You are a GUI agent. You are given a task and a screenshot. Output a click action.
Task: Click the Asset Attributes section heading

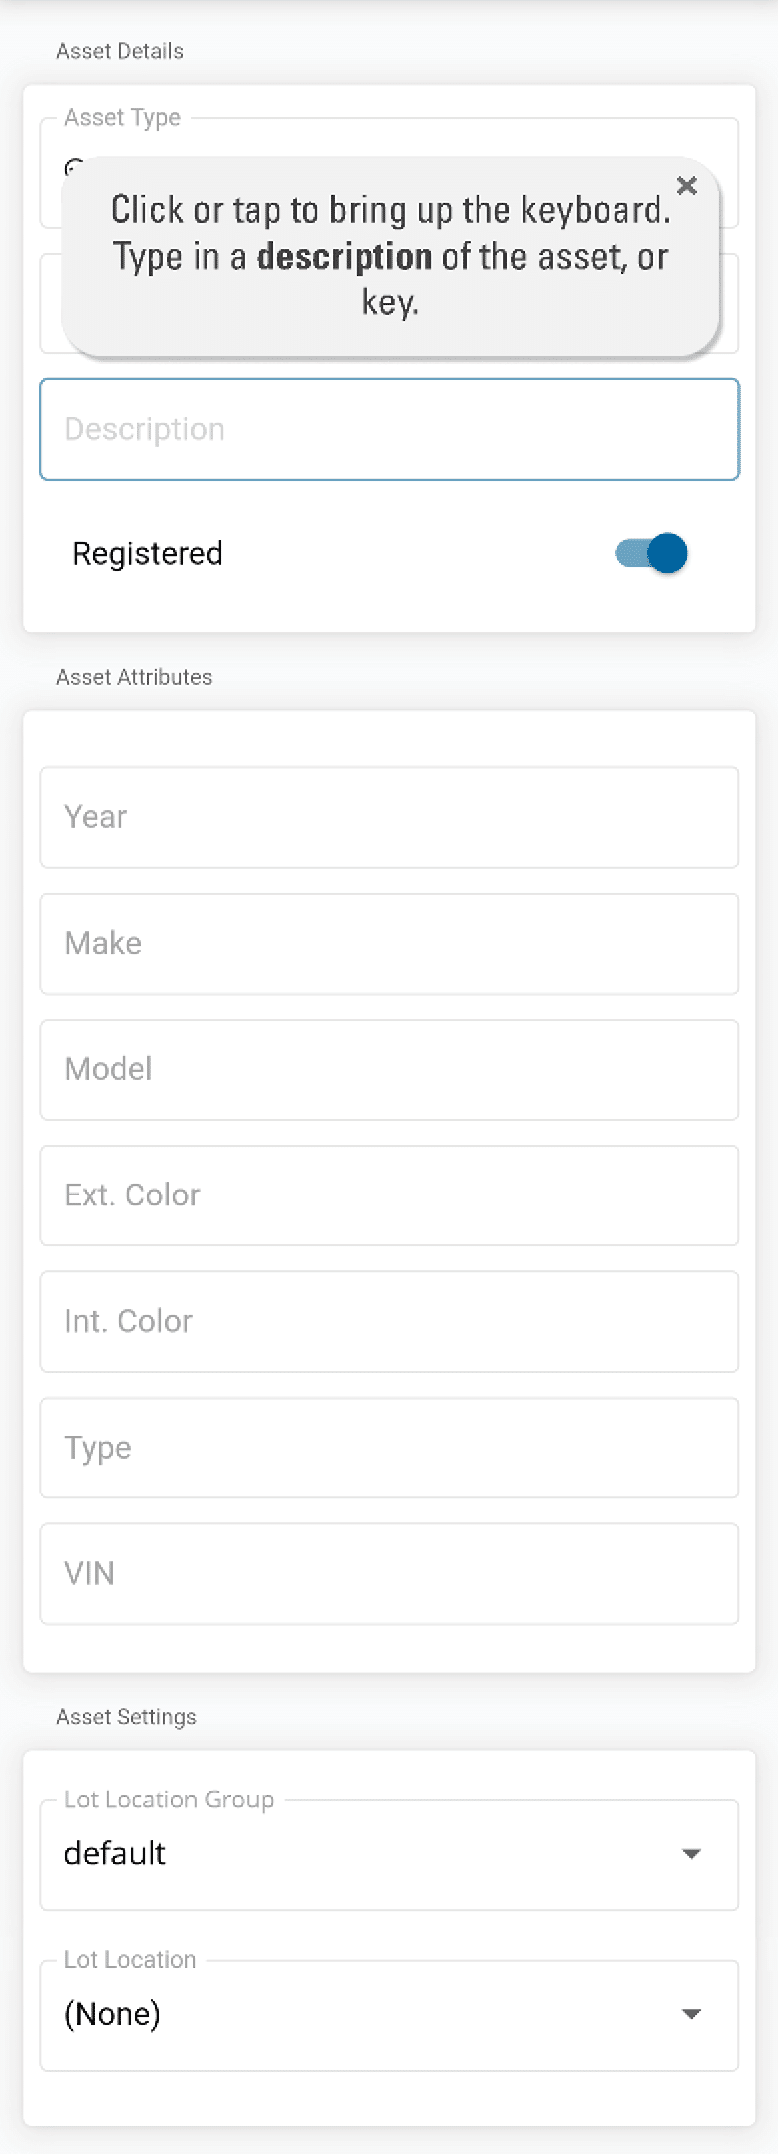(x=134, y=678)
